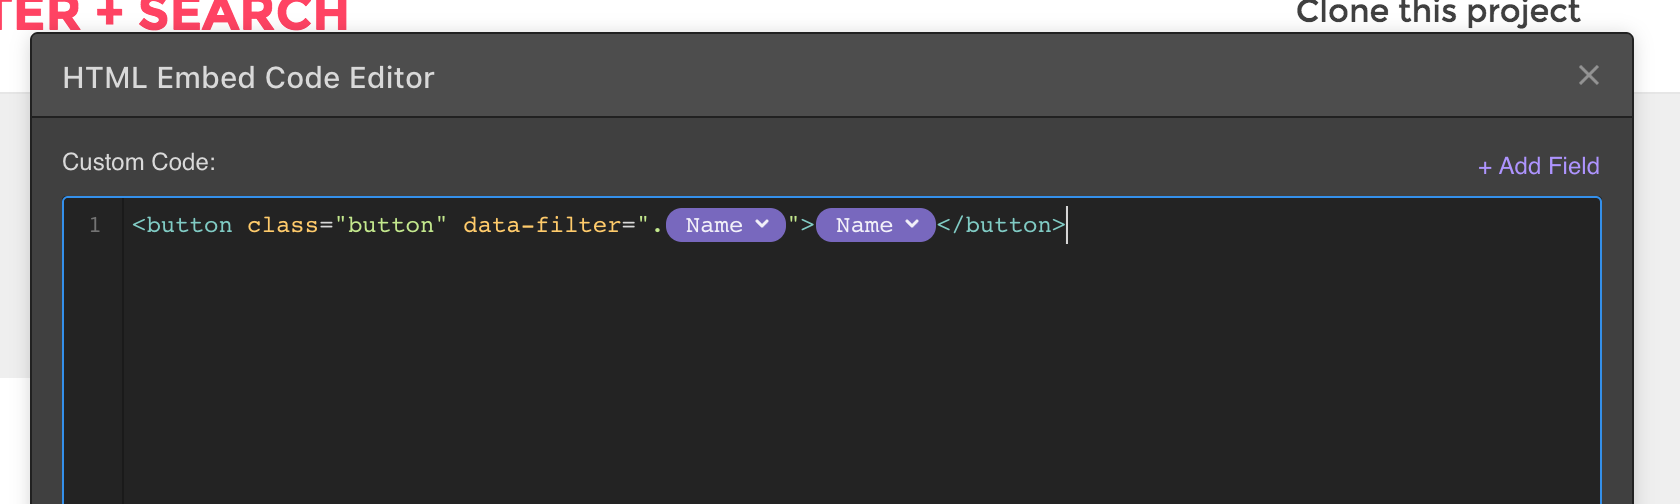Click Clone this project link
The image size is (1680, 504).
click(x=1438, y=12)
